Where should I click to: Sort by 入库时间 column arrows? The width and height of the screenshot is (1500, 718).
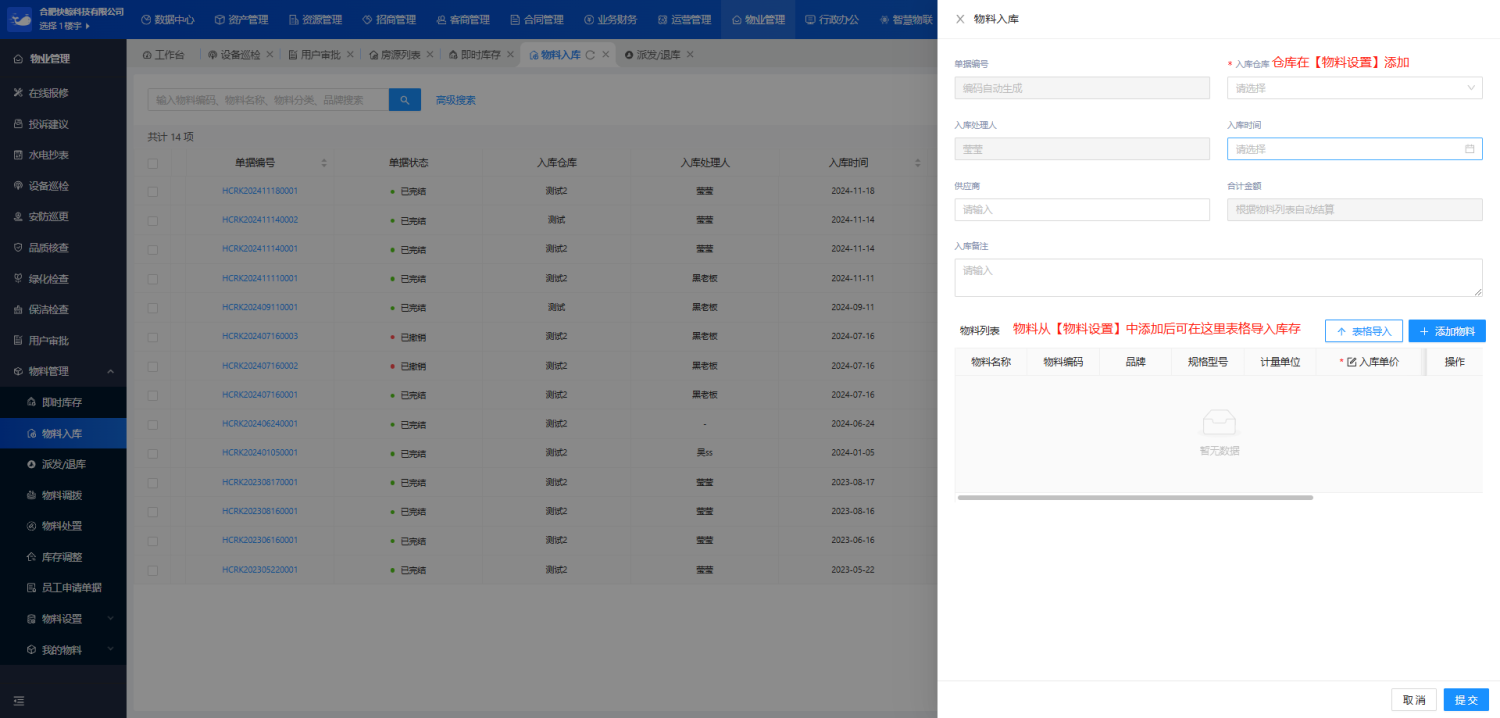click(918, 163)
